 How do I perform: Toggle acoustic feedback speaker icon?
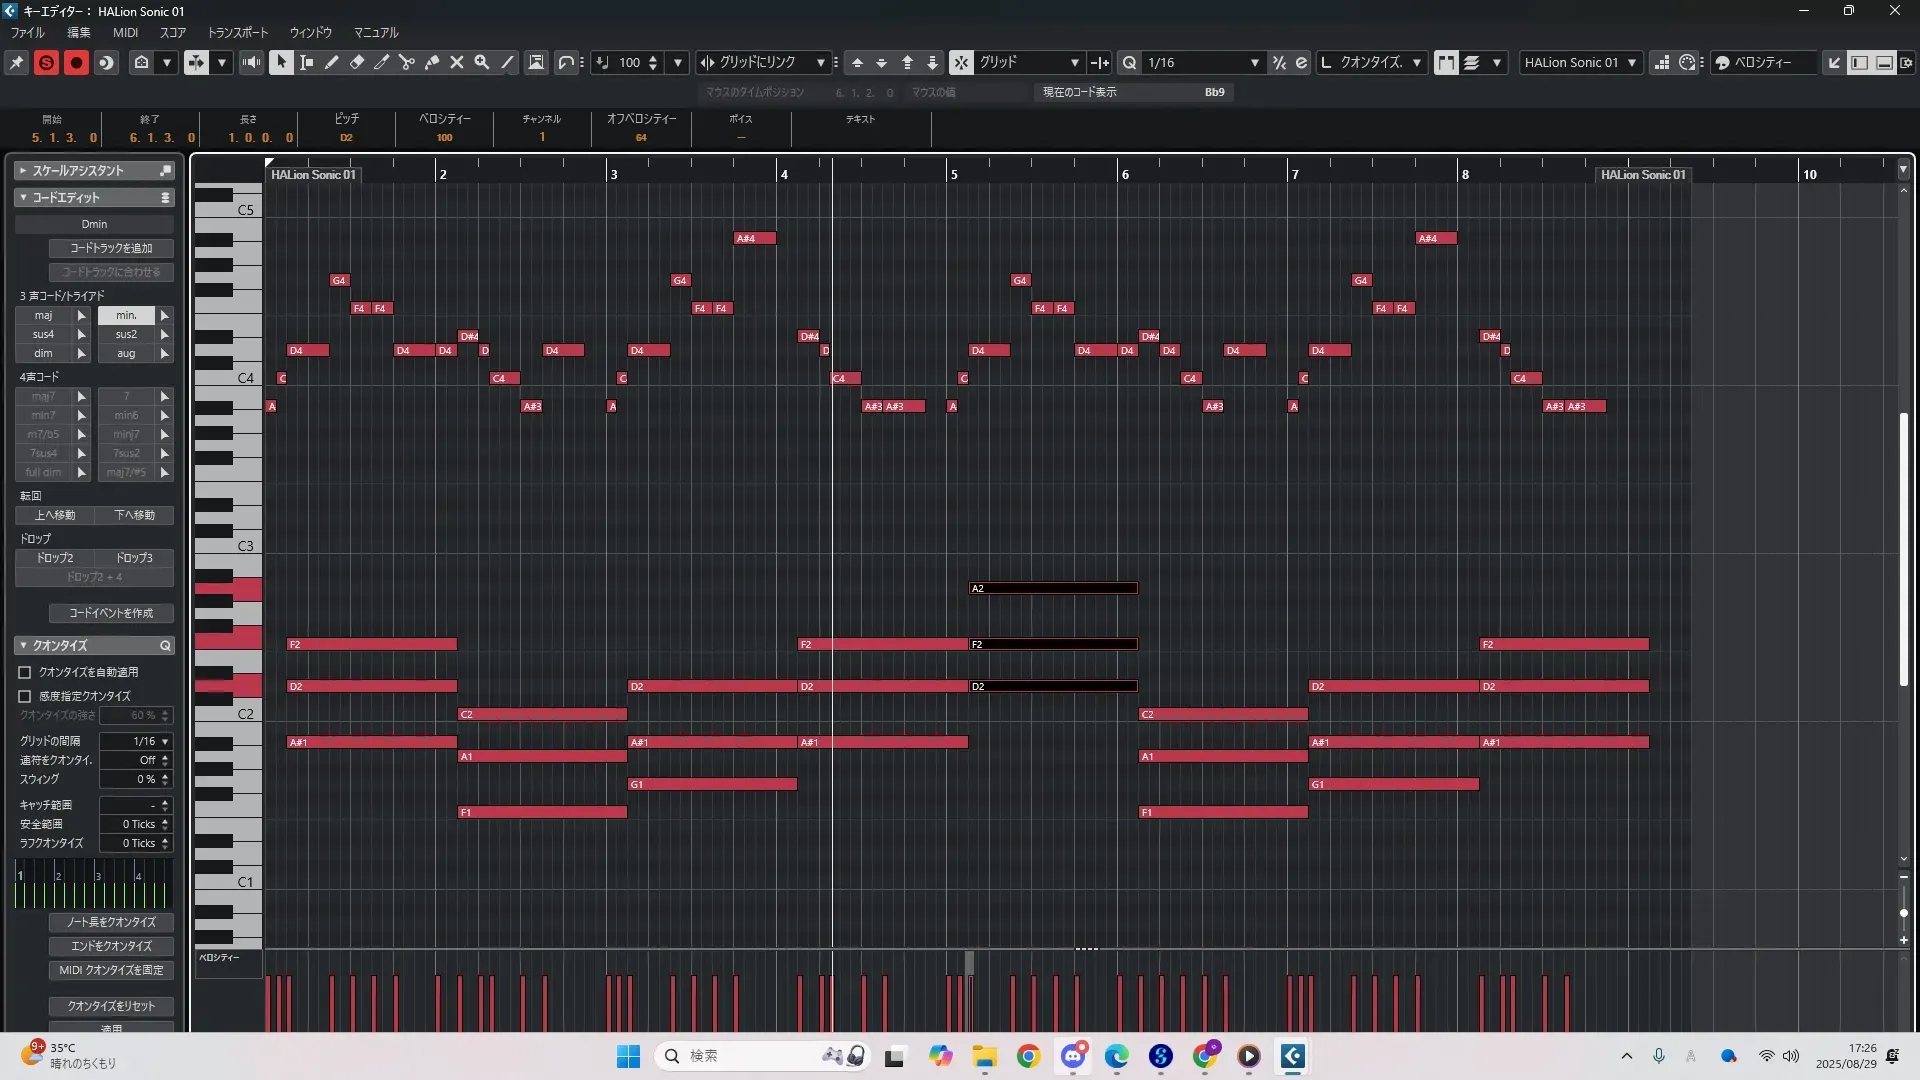(x=251, y=62)
